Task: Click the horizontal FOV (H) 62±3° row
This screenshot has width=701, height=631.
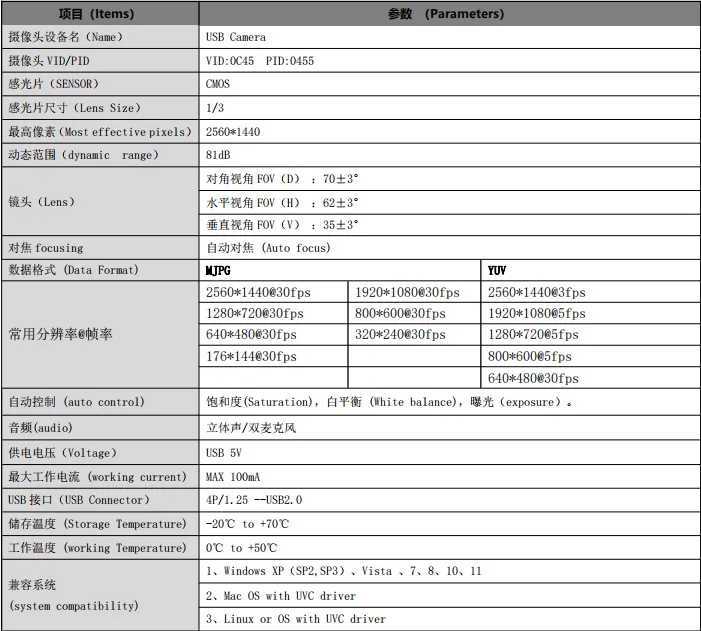Action: click(282, 203)
